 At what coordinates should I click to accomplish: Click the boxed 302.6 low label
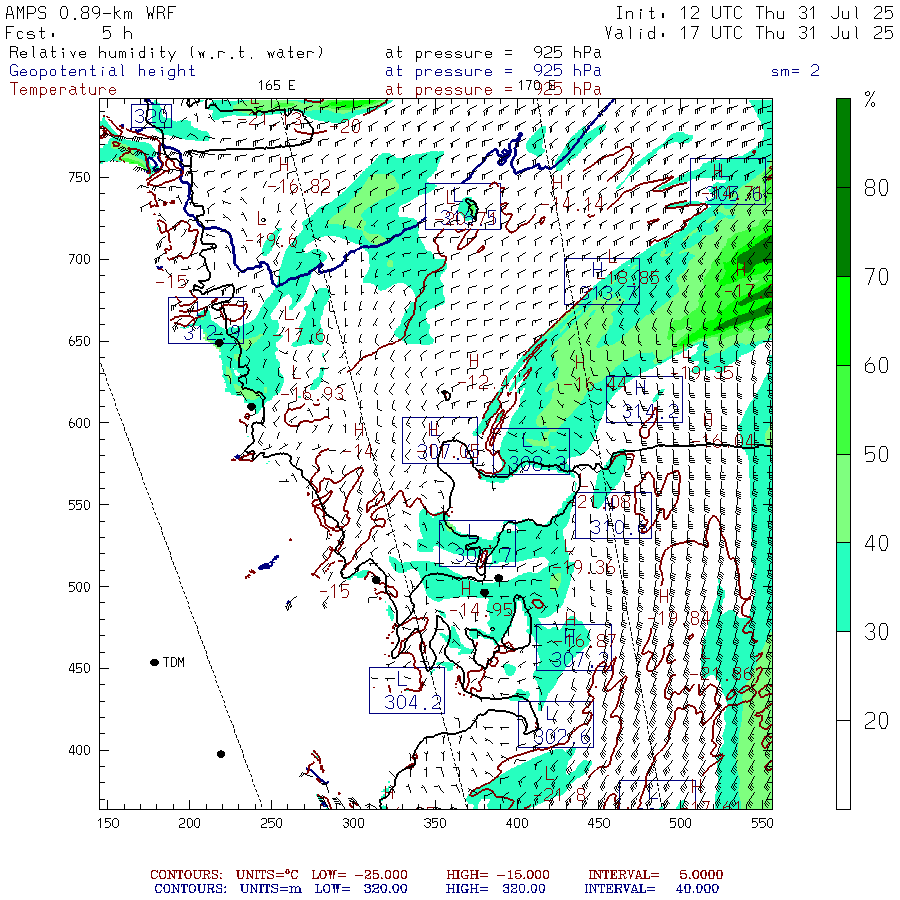pyautogui.click(x=556, y=725)
